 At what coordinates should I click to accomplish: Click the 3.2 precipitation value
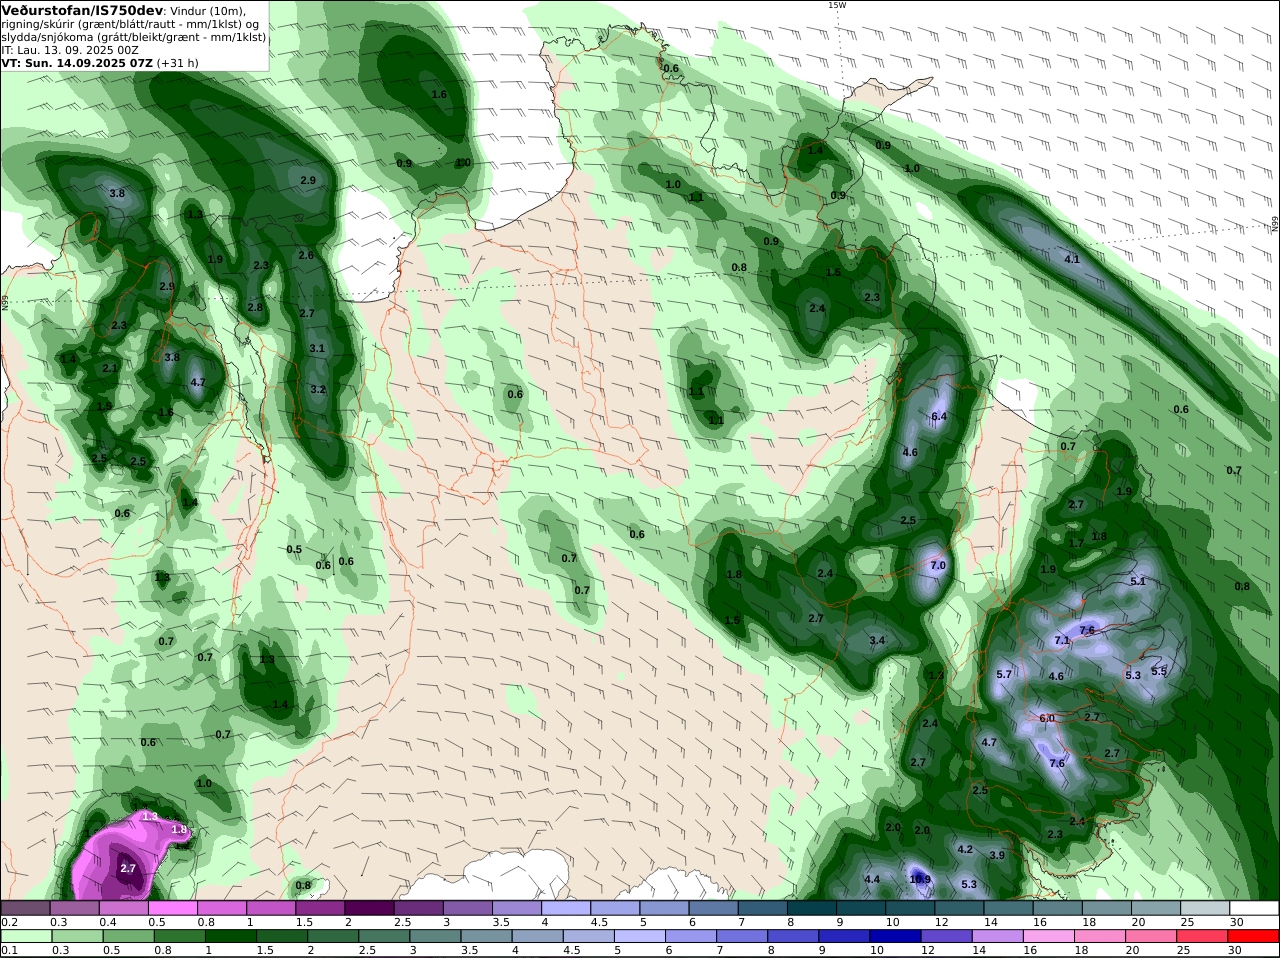(x=318, y=389)
